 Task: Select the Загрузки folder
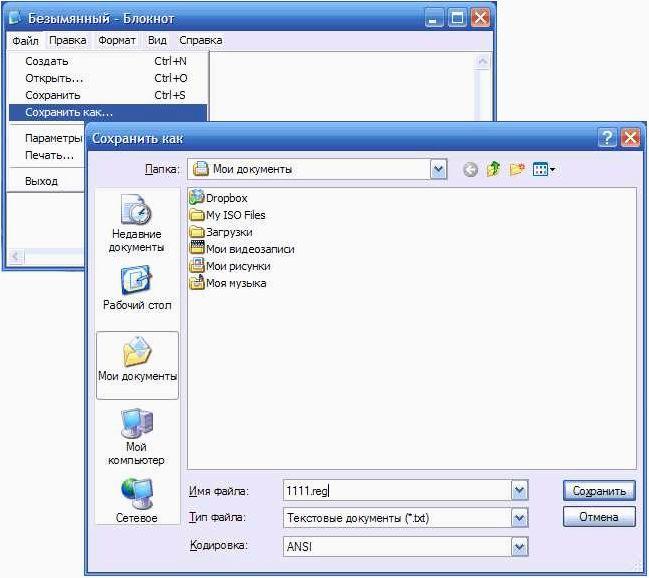tap(221, 232)
